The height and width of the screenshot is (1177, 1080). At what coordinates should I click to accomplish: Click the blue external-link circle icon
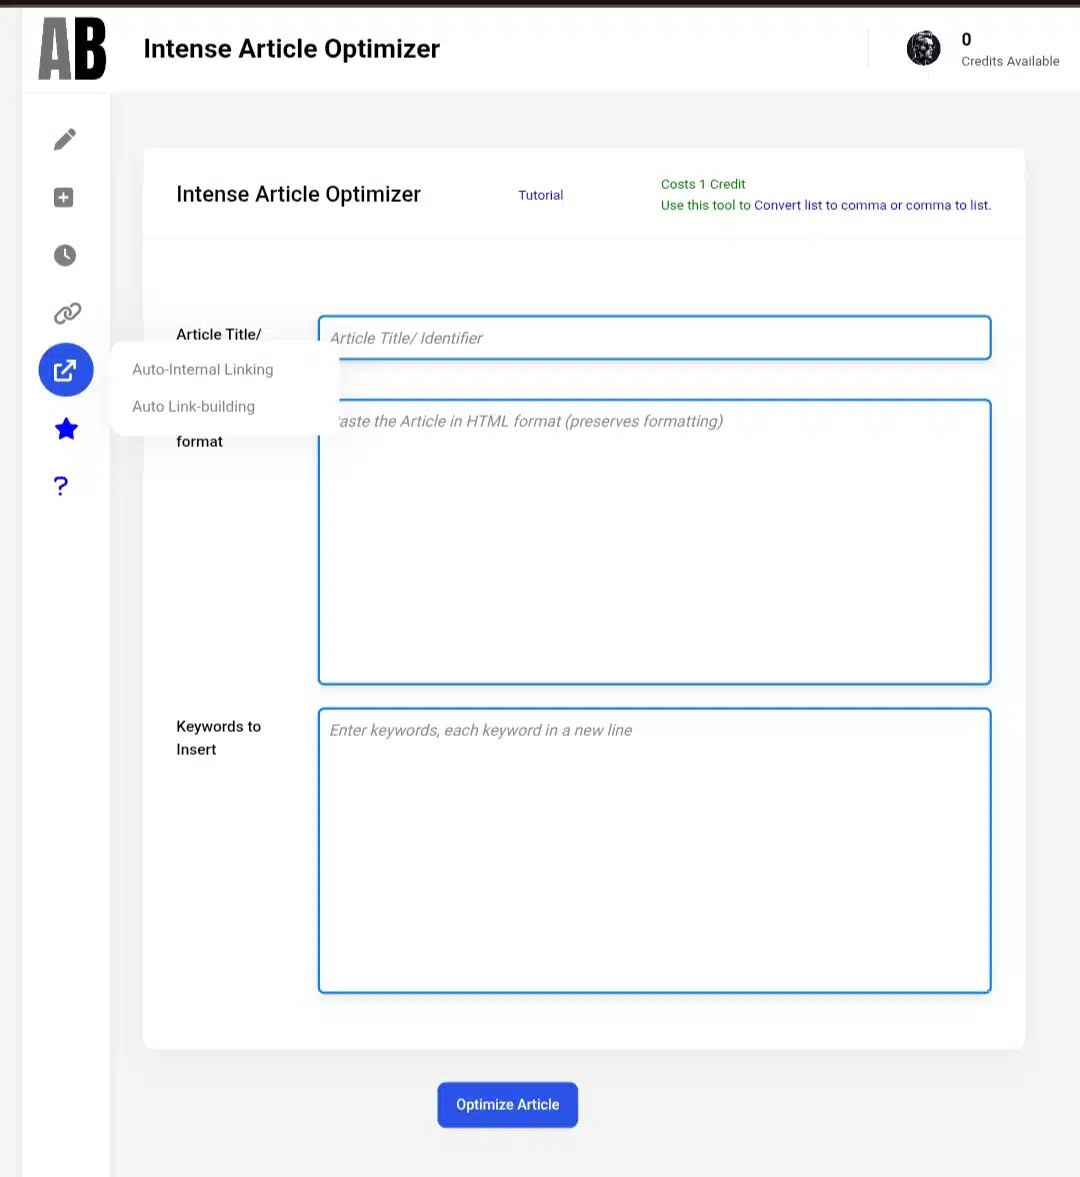[x=66, y=370]
